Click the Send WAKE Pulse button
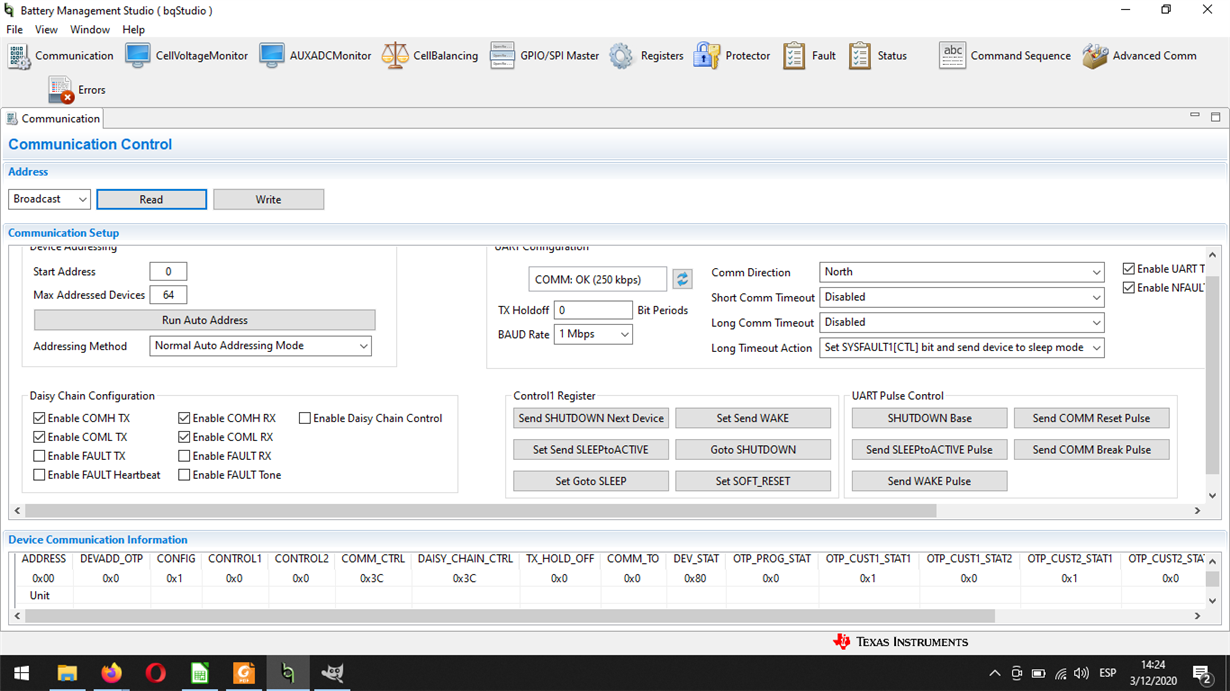This screenshot has height=691, width=1230. [929, 481]
